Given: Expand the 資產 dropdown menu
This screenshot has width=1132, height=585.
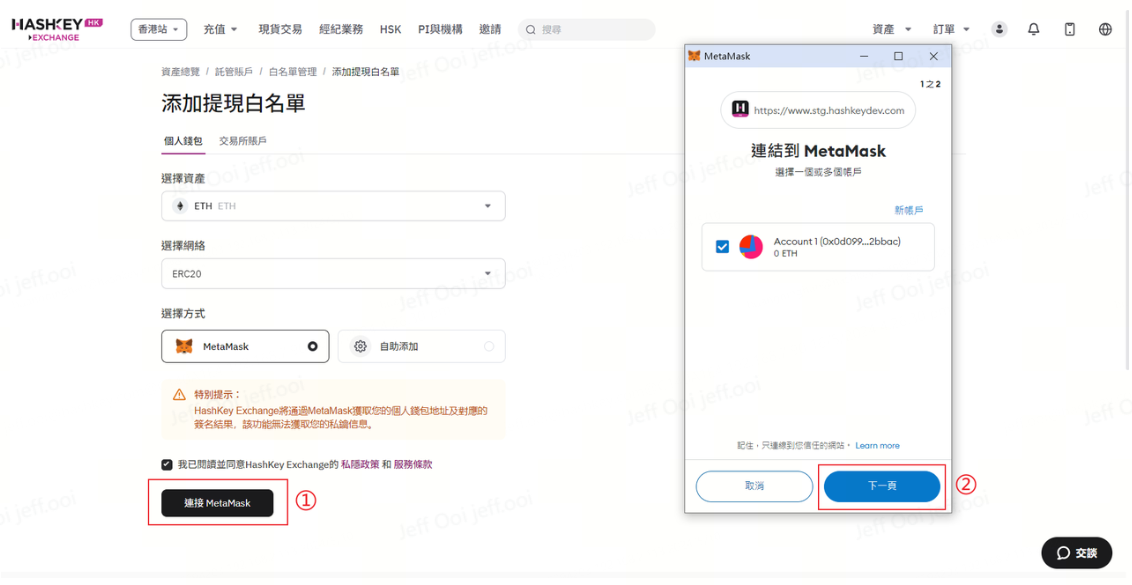Looking at the screenshot, I should click(892, 30).
